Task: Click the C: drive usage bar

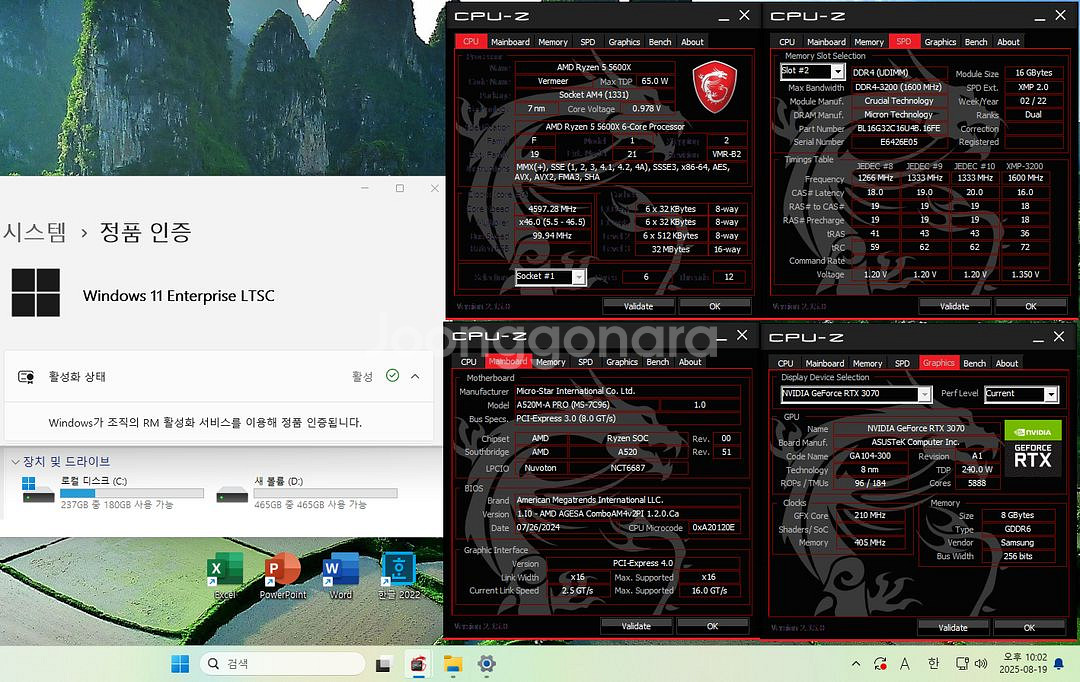Action: (132, 493)
